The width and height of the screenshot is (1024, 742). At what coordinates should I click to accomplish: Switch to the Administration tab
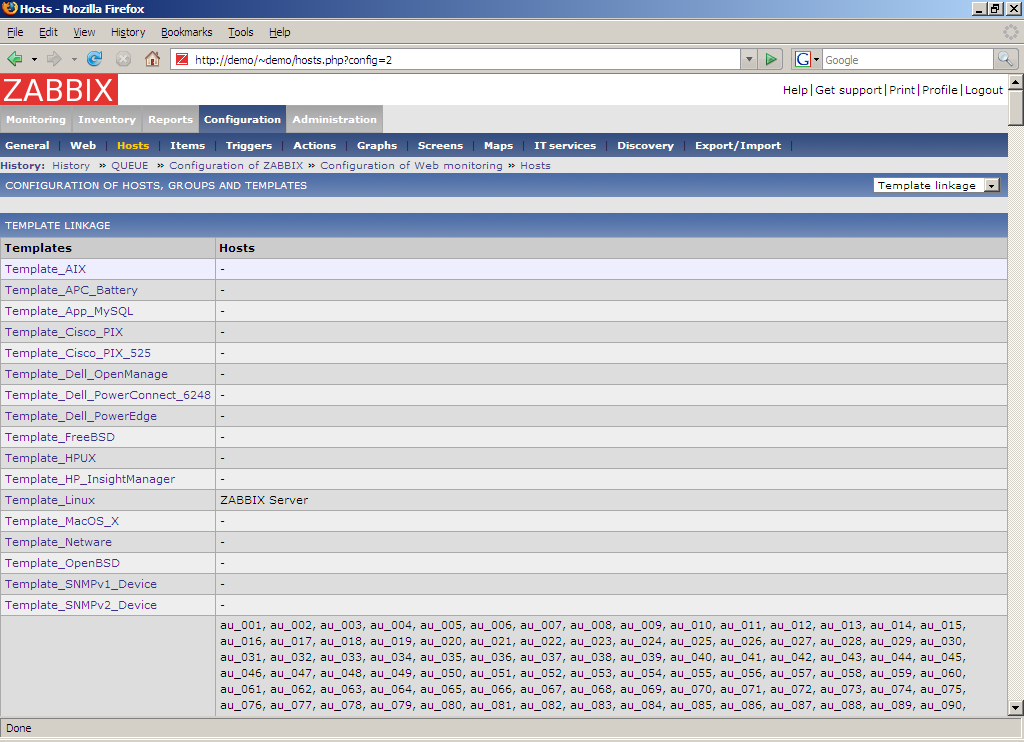pos(334,120)
